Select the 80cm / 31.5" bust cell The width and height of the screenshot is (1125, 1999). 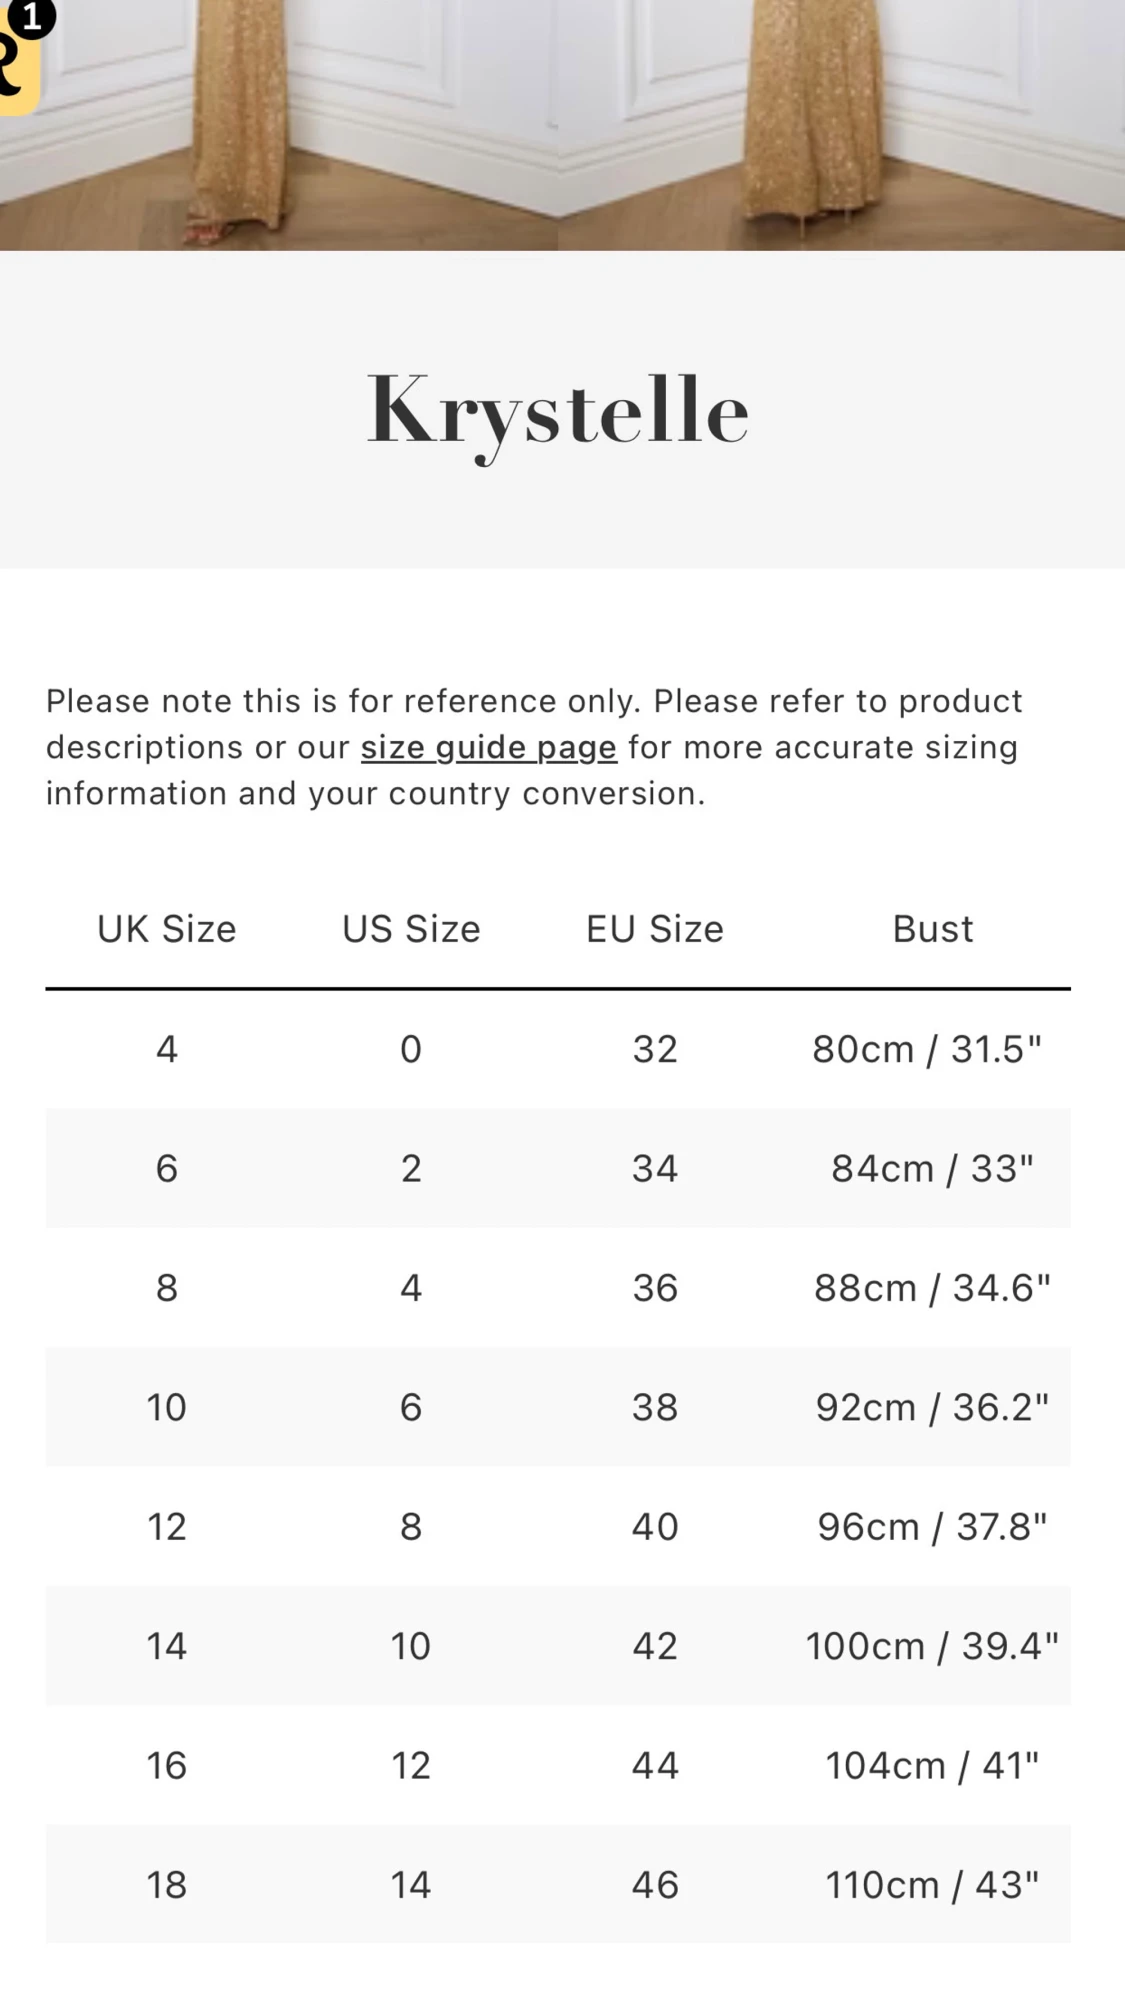[927, 1049]
